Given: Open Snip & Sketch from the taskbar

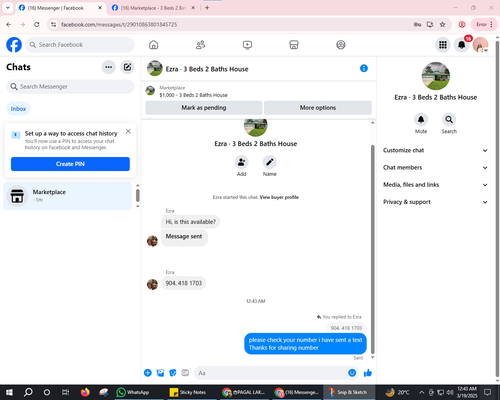Looking at the screenshot, I should point(348,392).
